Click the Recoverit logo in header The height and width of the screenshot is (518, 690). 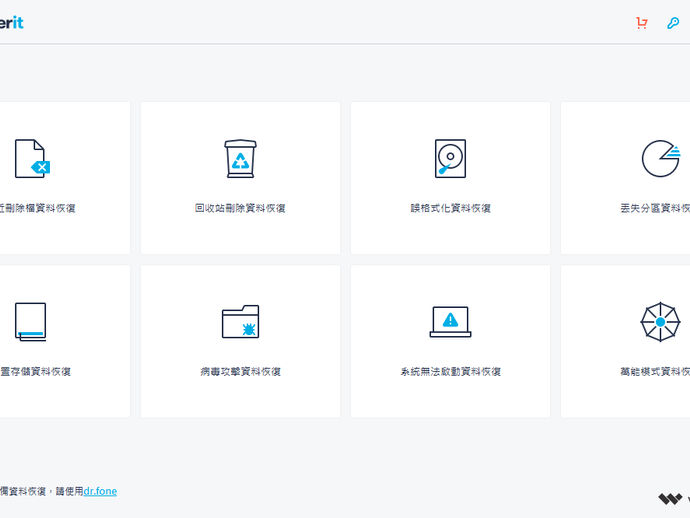[x=11, y=22]
